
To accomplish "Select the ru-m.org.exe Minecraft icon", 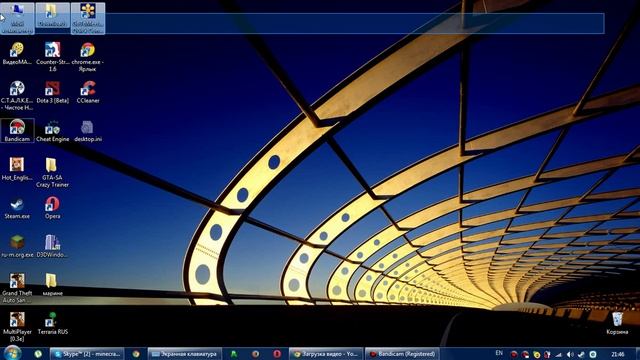I will click(x=17, y=247).
